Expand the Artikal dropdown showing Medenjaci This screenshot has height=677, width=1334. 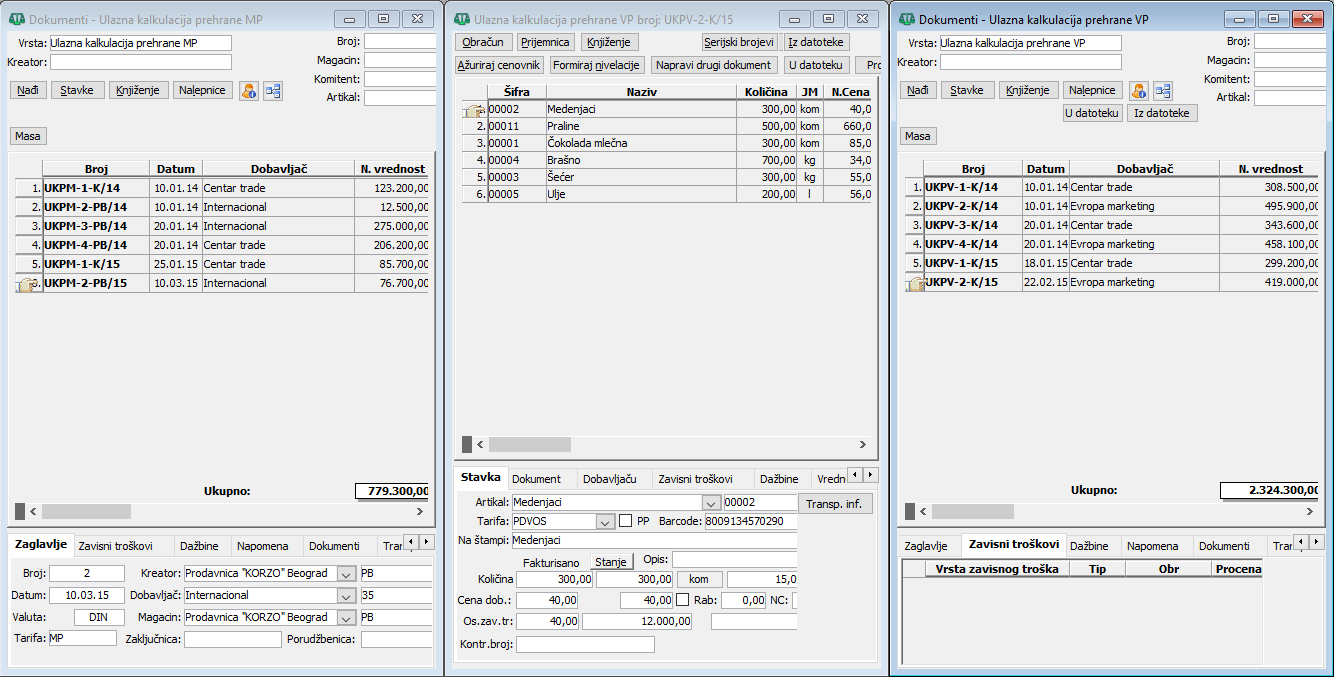711,503
